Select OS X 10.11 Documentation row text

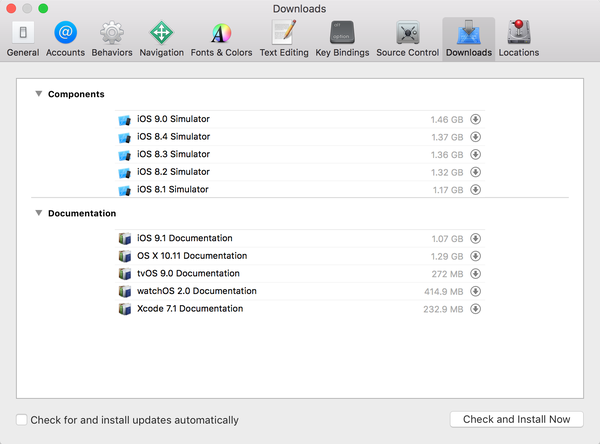[192, 256]
